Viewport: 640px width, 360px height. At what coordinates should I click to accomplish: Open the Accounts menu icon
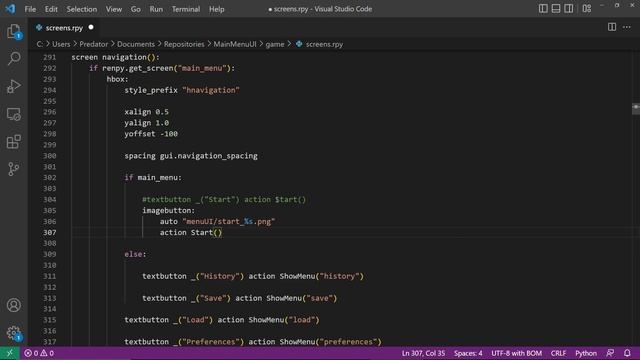click(14, 305)
